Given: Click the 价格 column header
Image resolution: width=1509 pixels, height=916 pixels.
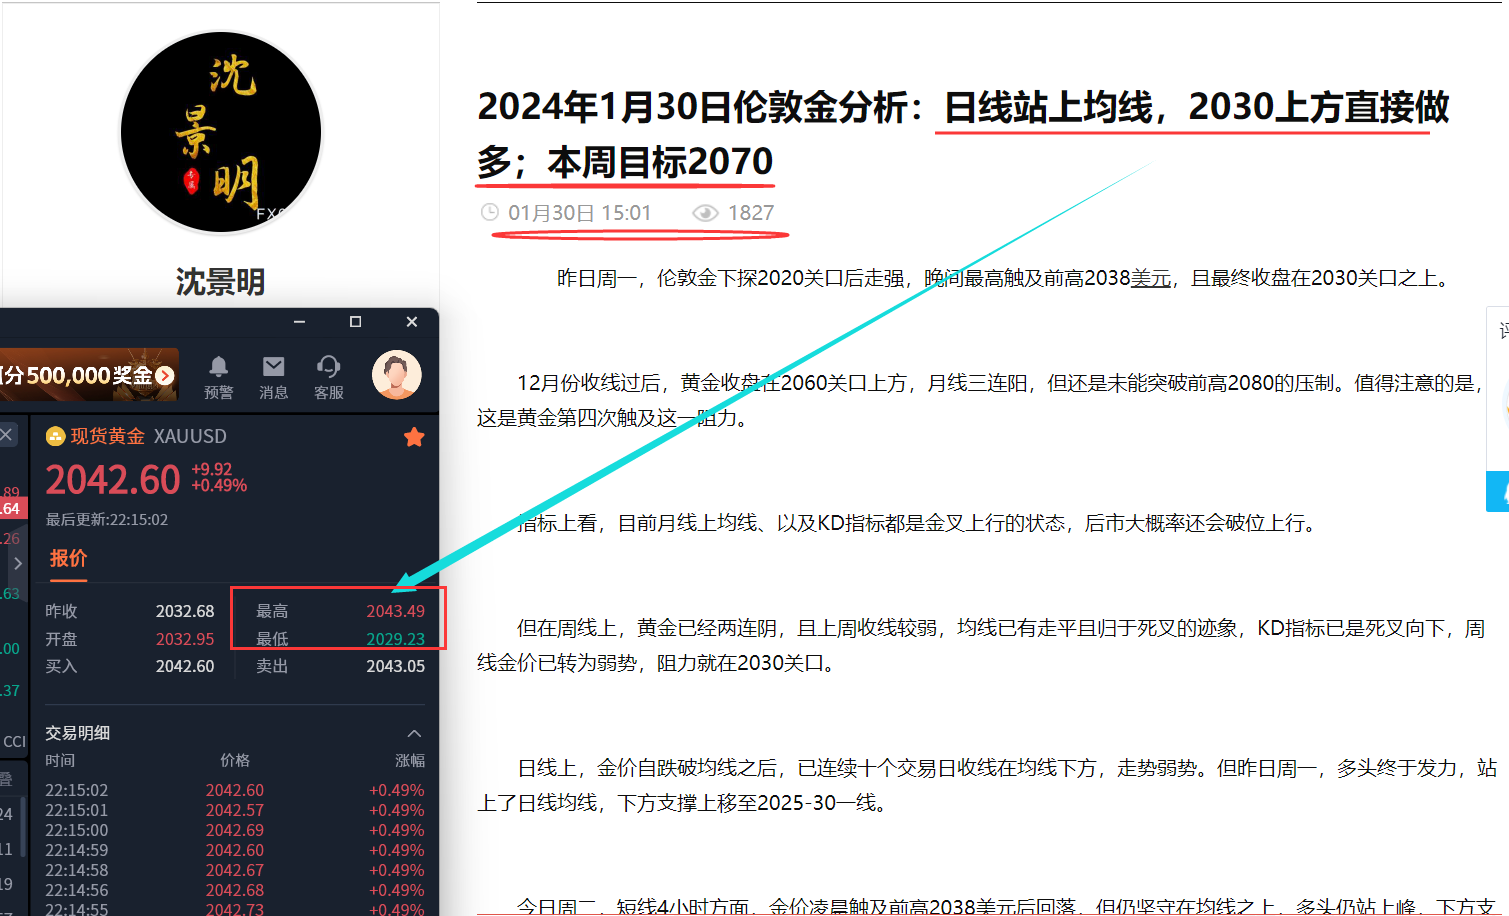Looking at the screenshot, I should click(x=235, y=761).
